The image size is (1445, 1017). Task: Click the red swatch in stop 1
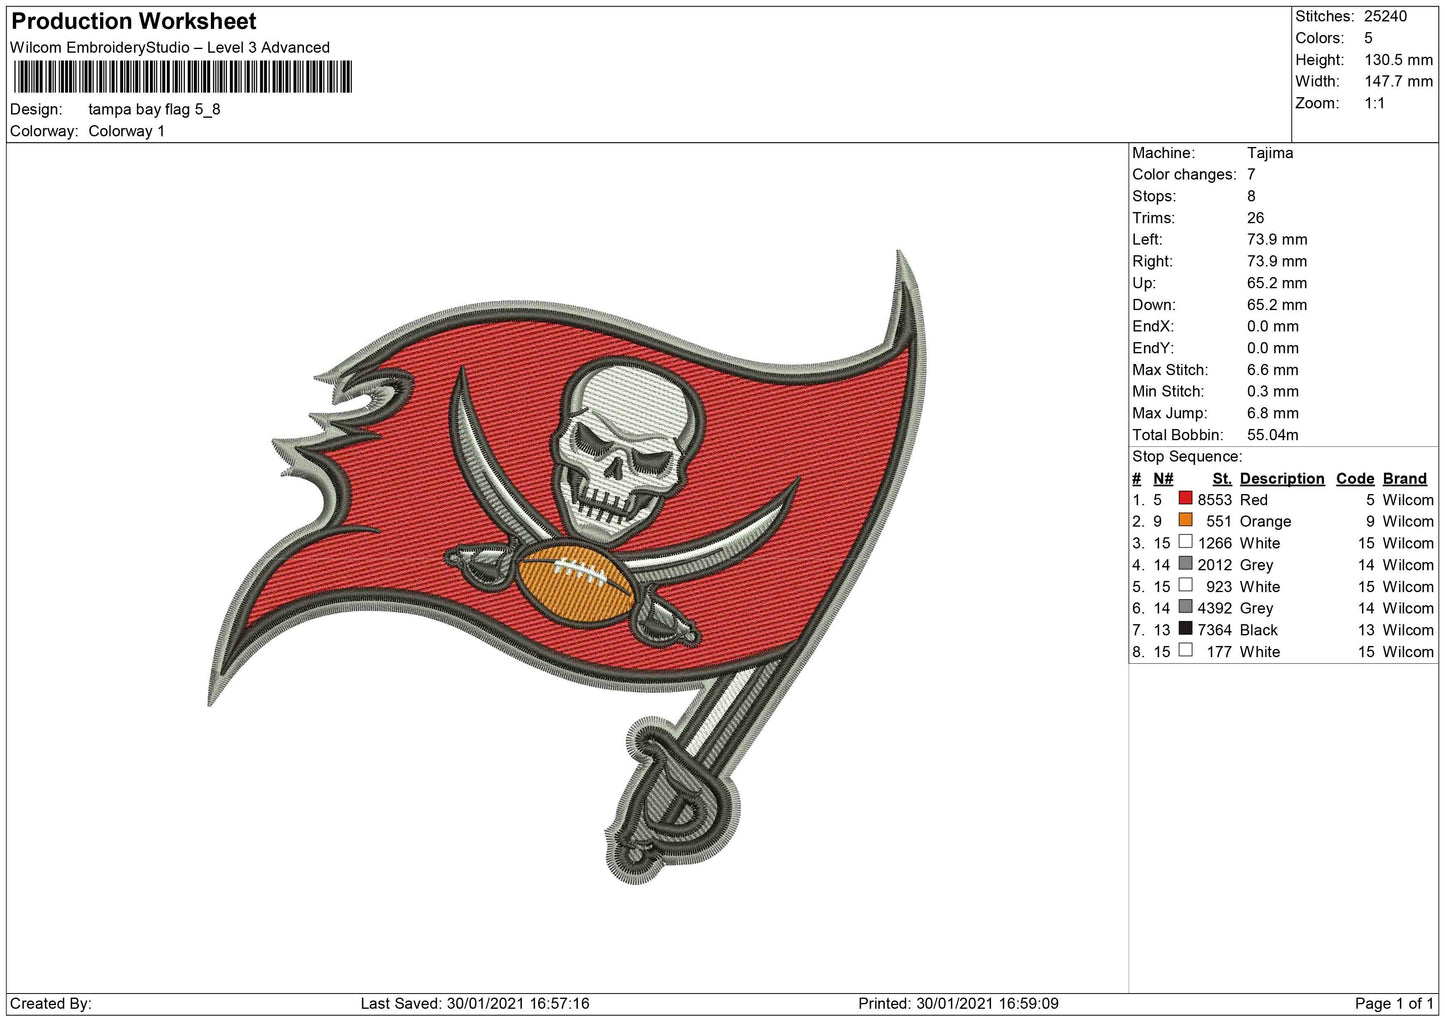[x=1185, y=498]
